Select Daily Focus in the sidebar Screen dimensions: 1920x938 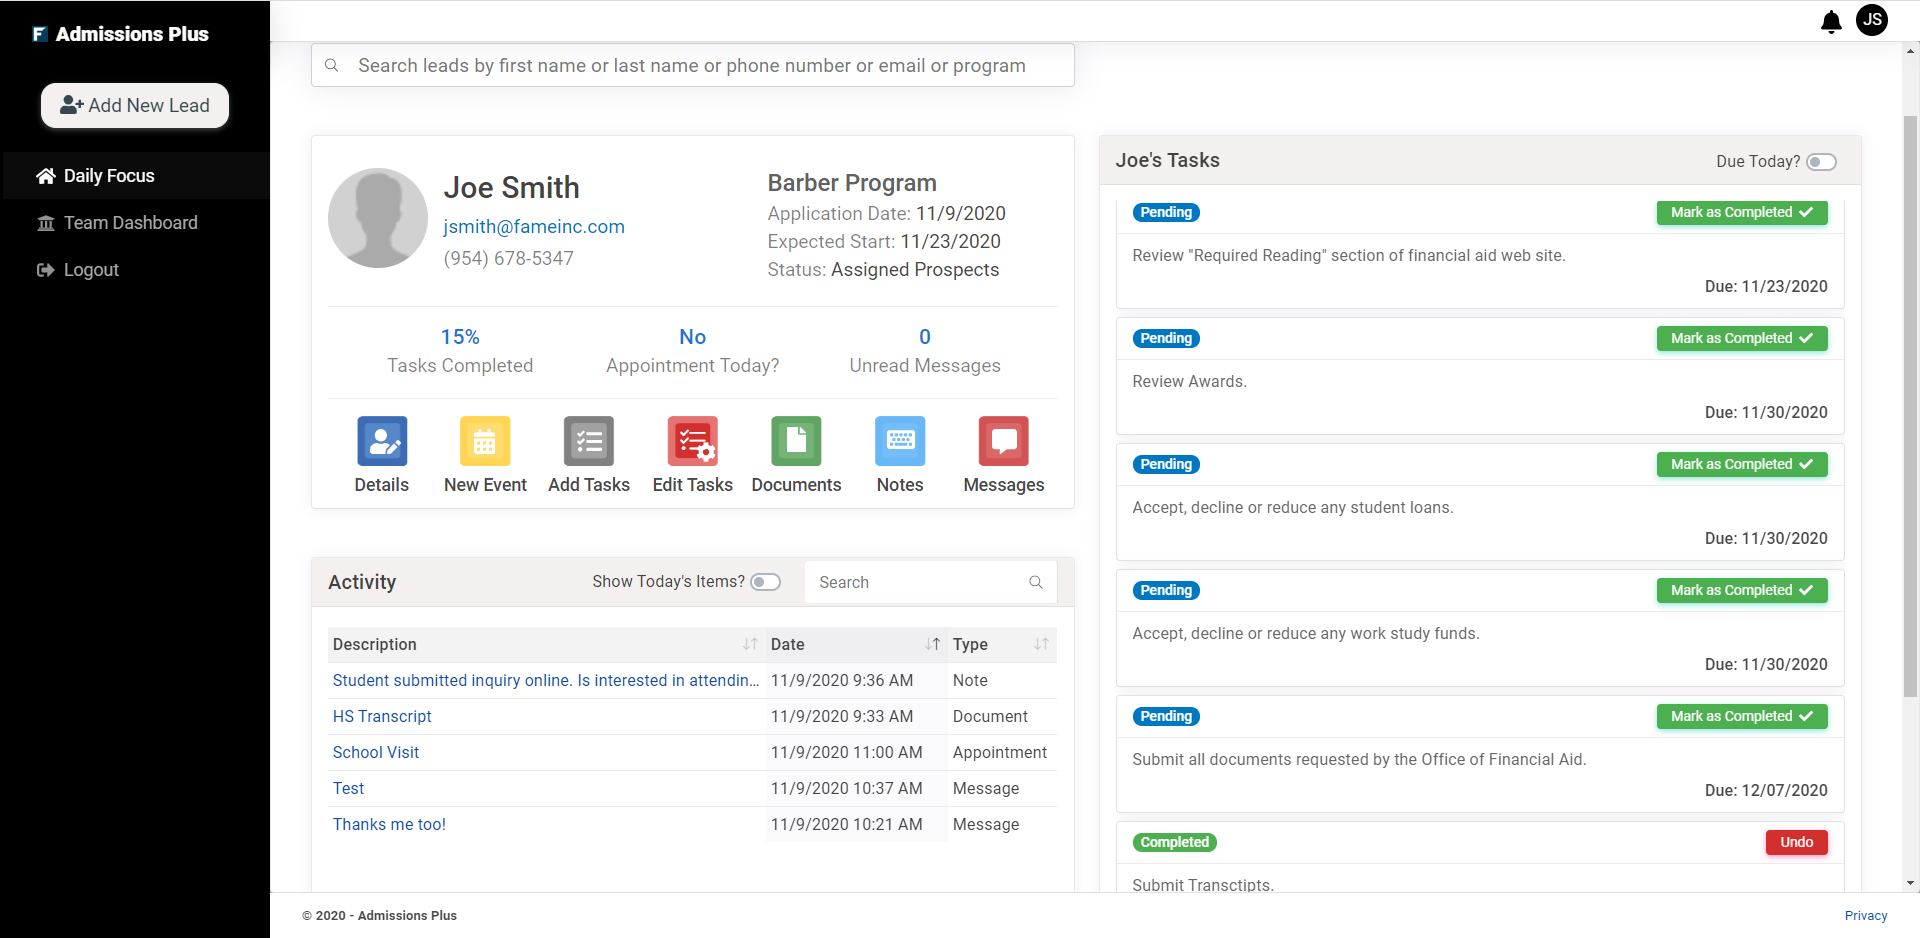click(108, 175)
